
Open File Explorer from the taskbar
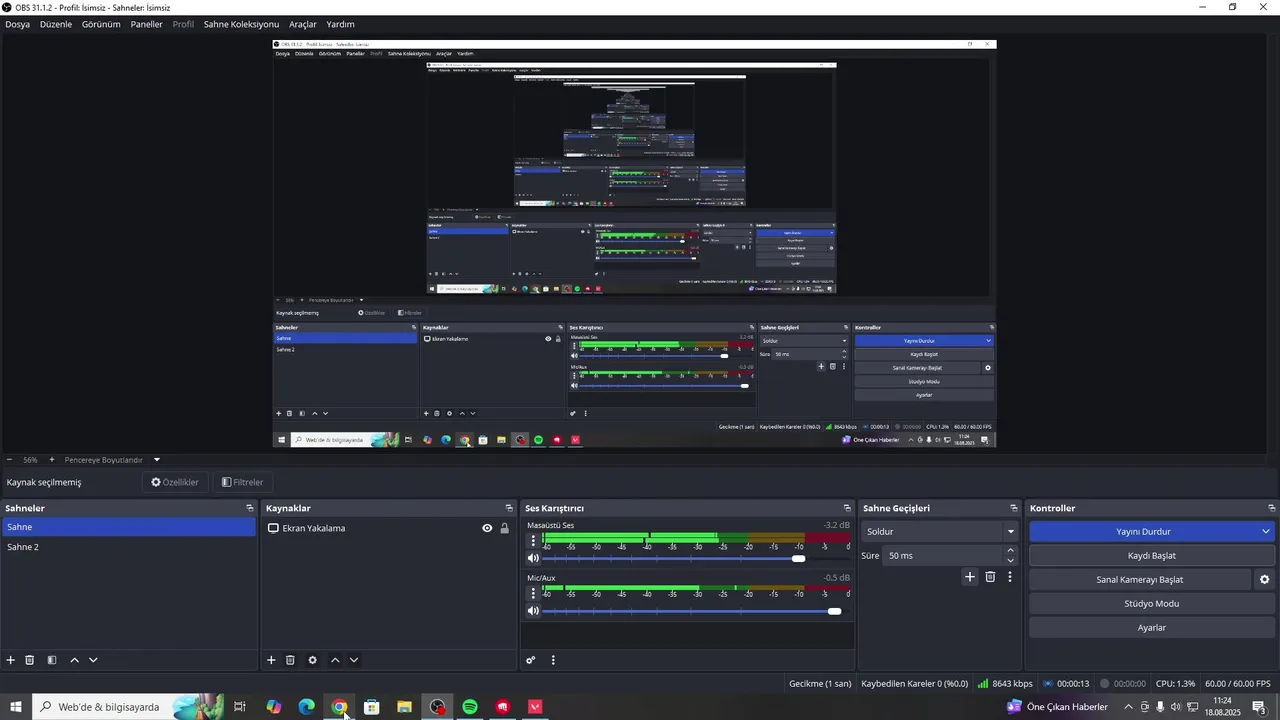[404, 707]
